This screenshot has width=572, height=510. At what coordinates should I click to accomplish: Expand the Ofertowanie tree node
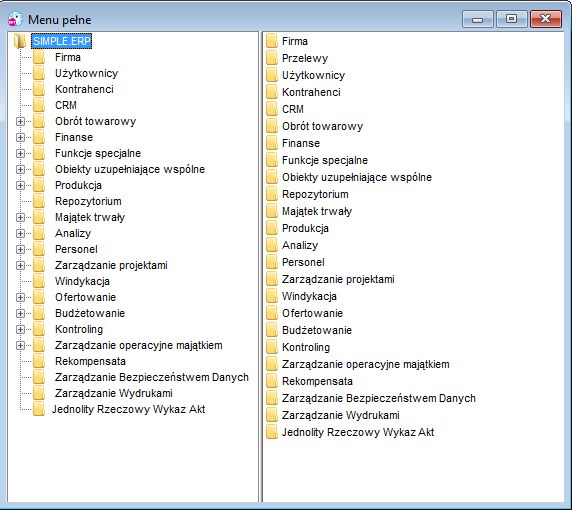(x=20, y=298)
